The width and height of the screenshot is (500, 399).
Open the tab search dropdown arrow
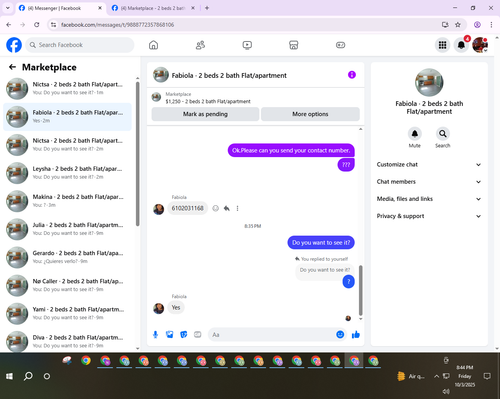(8, 8)
